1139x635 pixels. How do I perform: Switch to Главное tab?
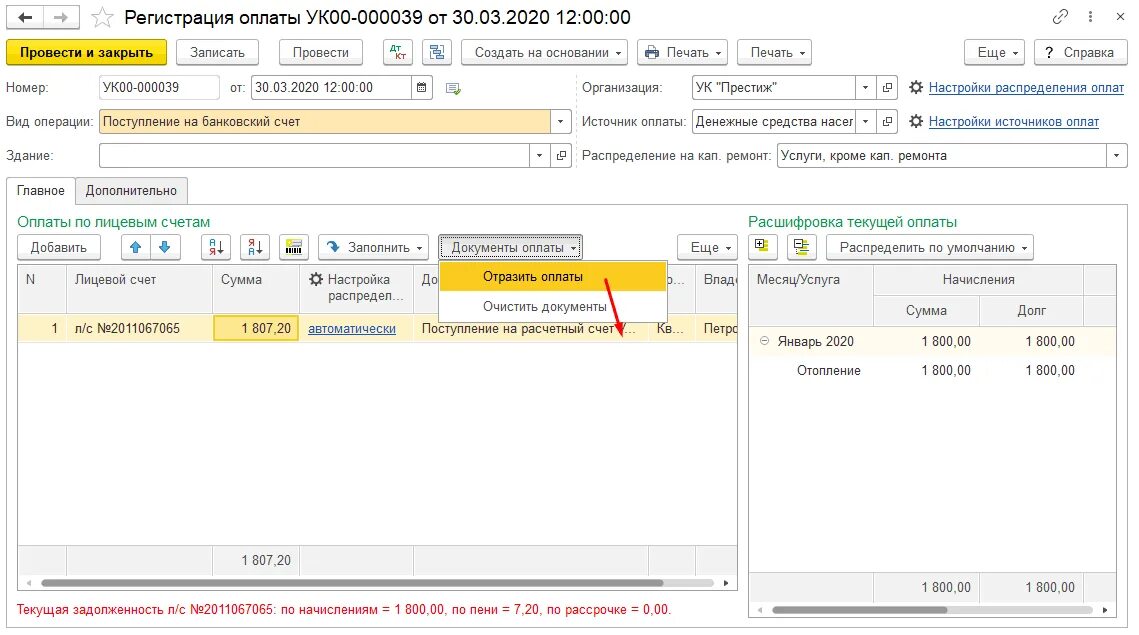click(x=41, y=190)
